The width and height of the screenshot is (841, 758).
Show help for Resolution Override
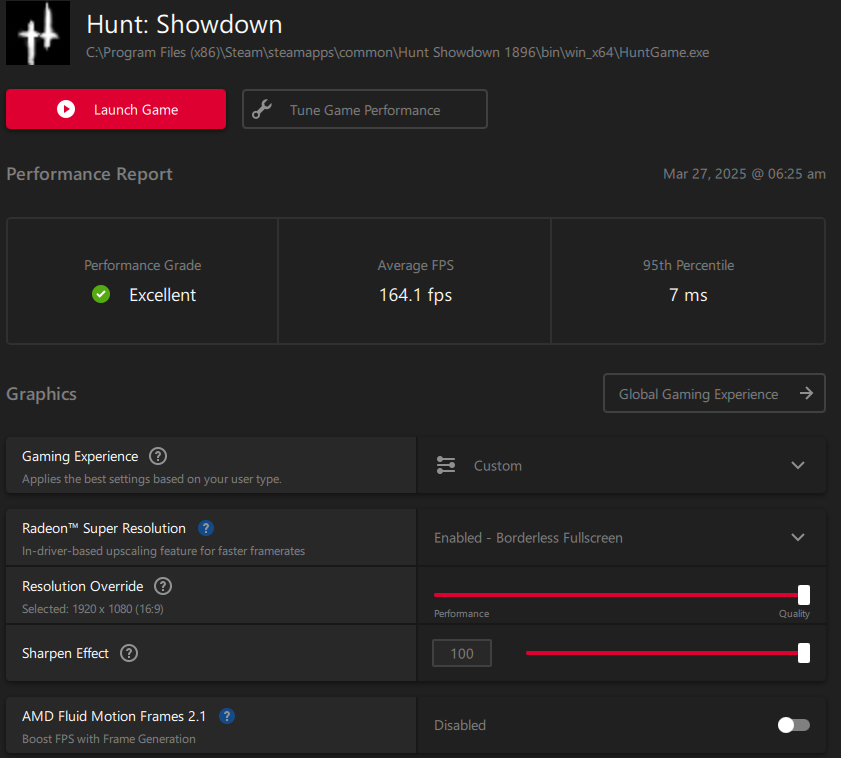[163, 586]
